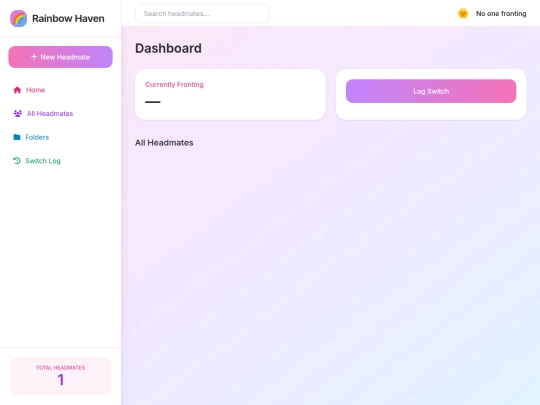Click the Home house icon
The width and height of the screenshot is (540, 405).
tap(17, 90)
